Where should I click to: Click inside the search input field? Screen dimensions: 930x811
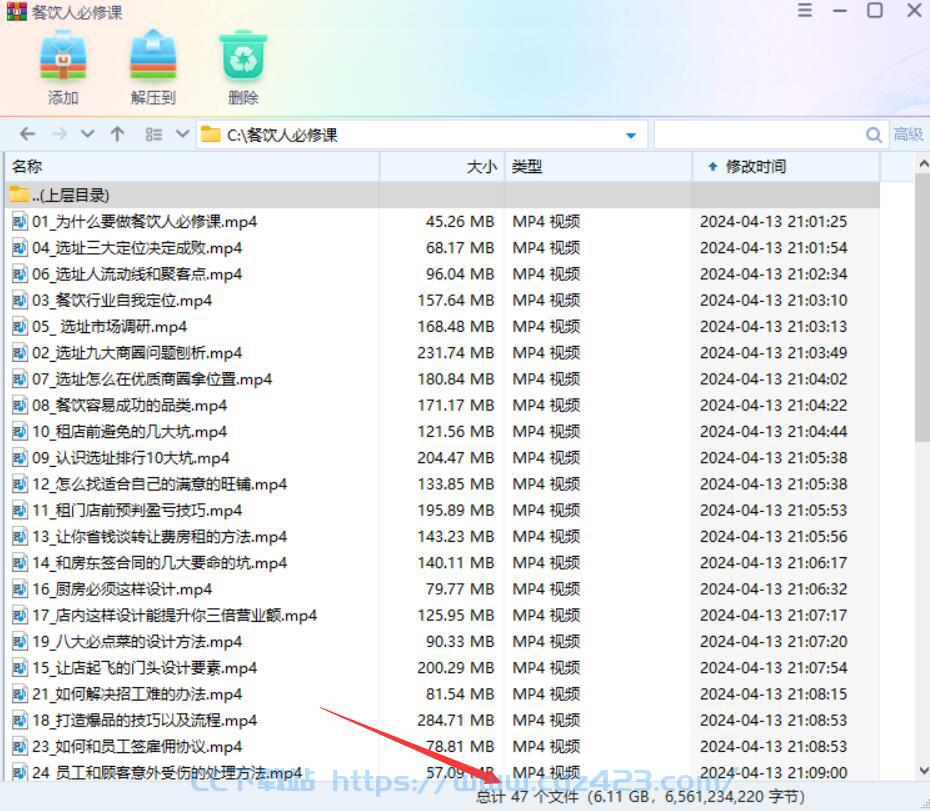point(759,135)
